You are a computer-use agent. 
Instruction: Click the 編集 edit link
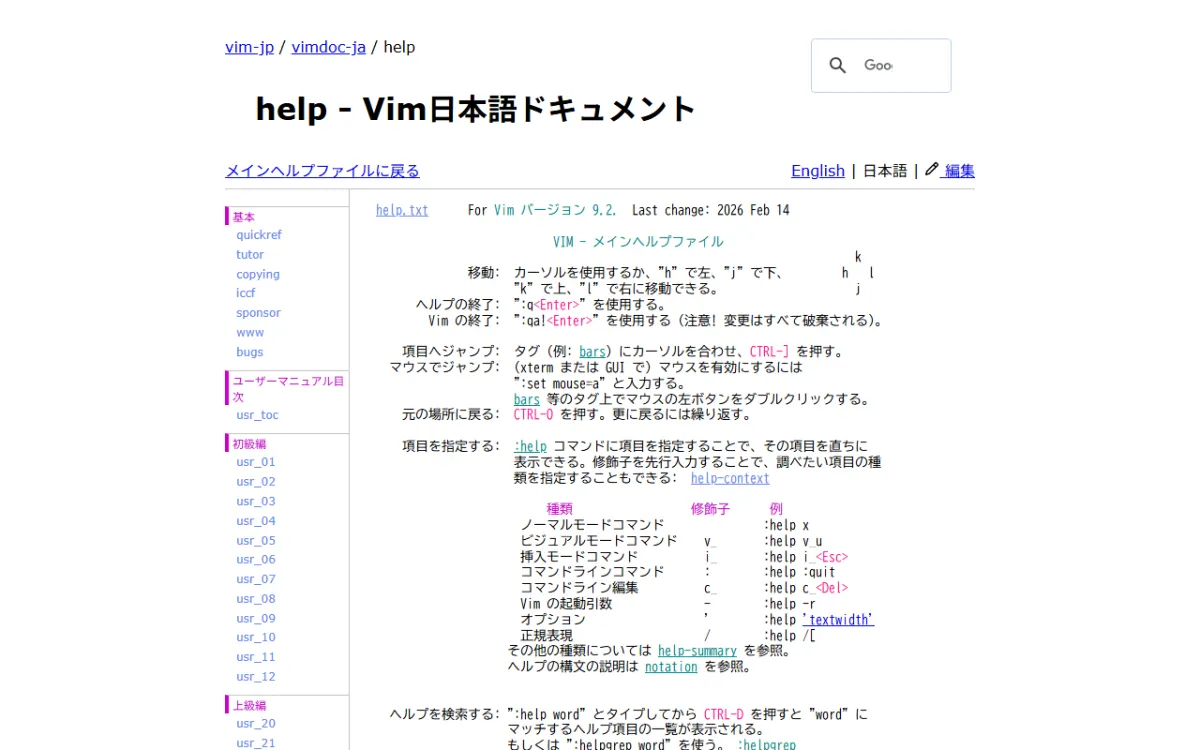click(x=960, y=171)
